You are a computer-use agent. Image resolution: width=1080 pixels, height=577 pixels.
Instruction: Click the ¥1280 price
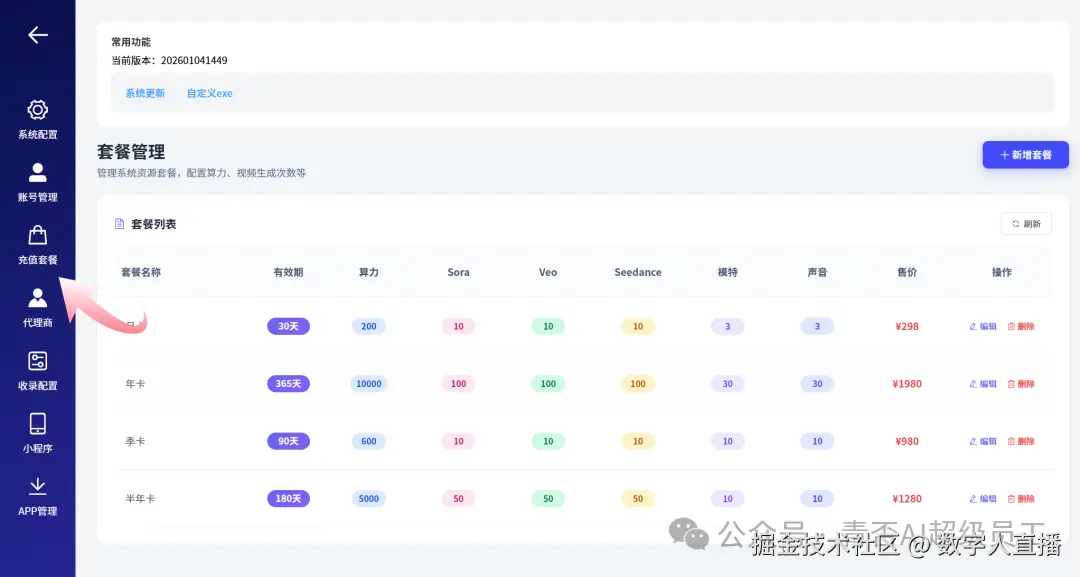(906, 499)
